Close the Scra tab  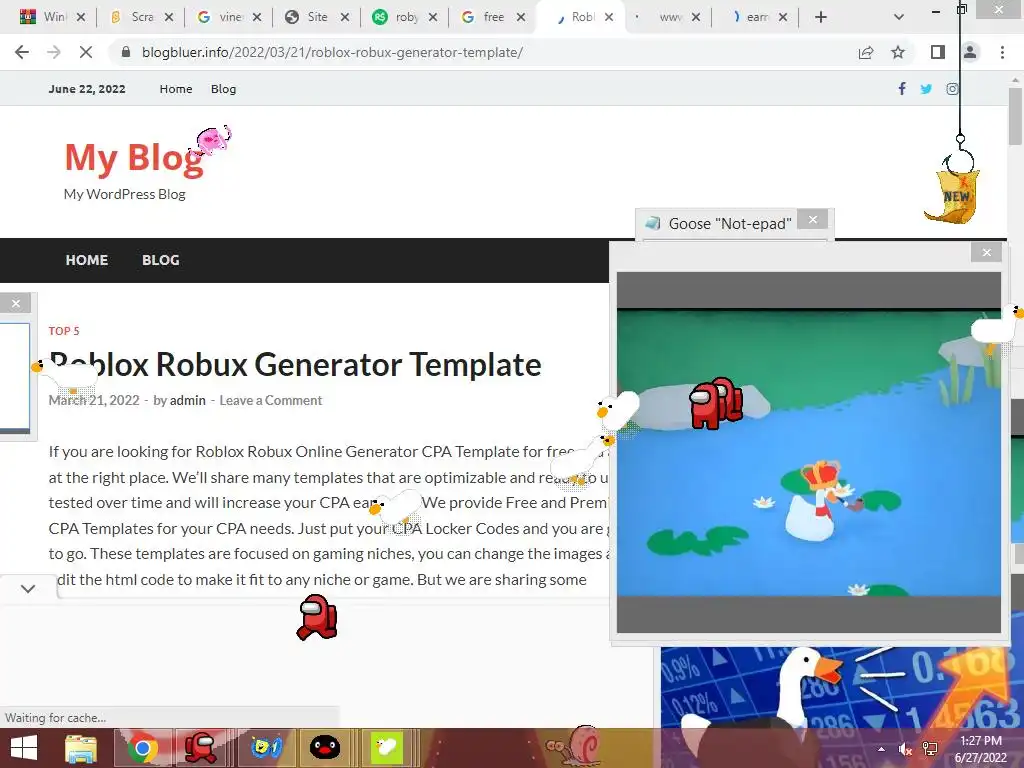click(x=168, y=17)
